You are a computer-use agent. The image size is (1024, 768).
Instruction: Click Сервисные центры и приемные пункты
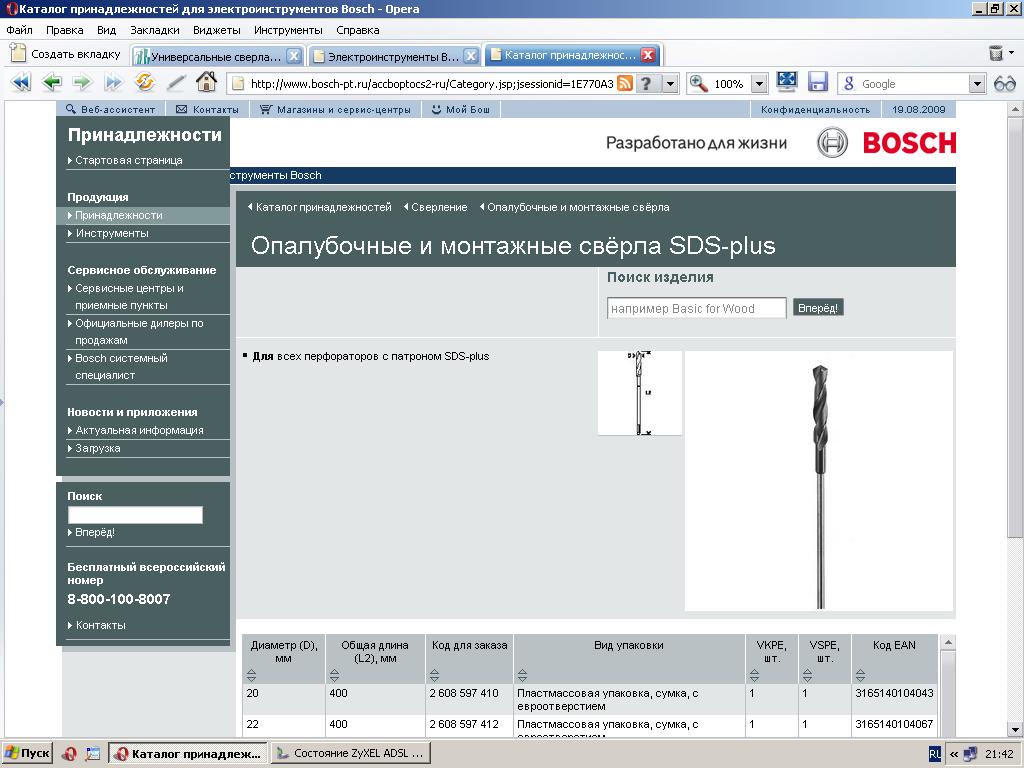pos(129,296)
